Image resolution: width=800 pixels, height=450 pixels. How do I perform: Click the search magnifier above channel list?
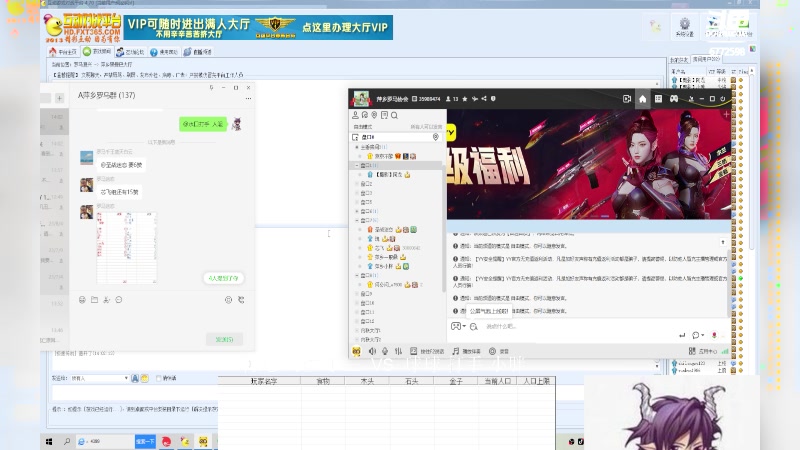394,115
